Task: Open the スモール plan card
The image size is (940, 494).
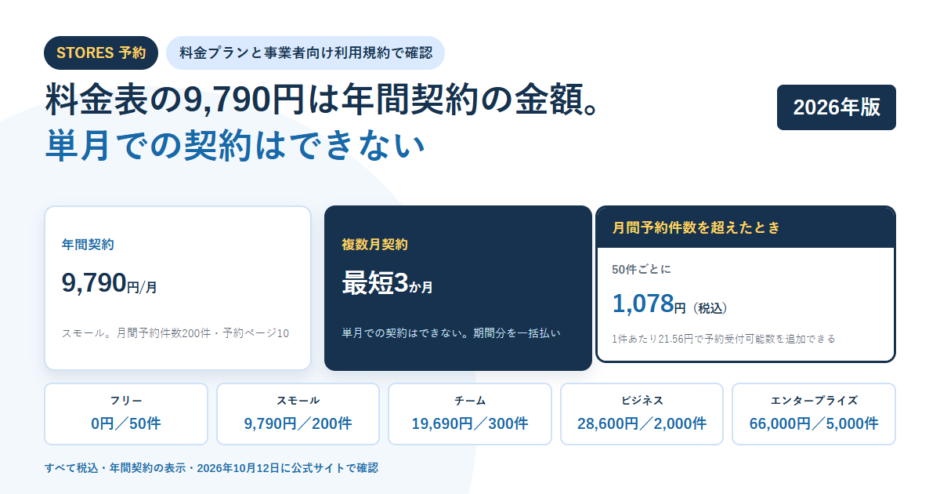Action: pos(298,414)
